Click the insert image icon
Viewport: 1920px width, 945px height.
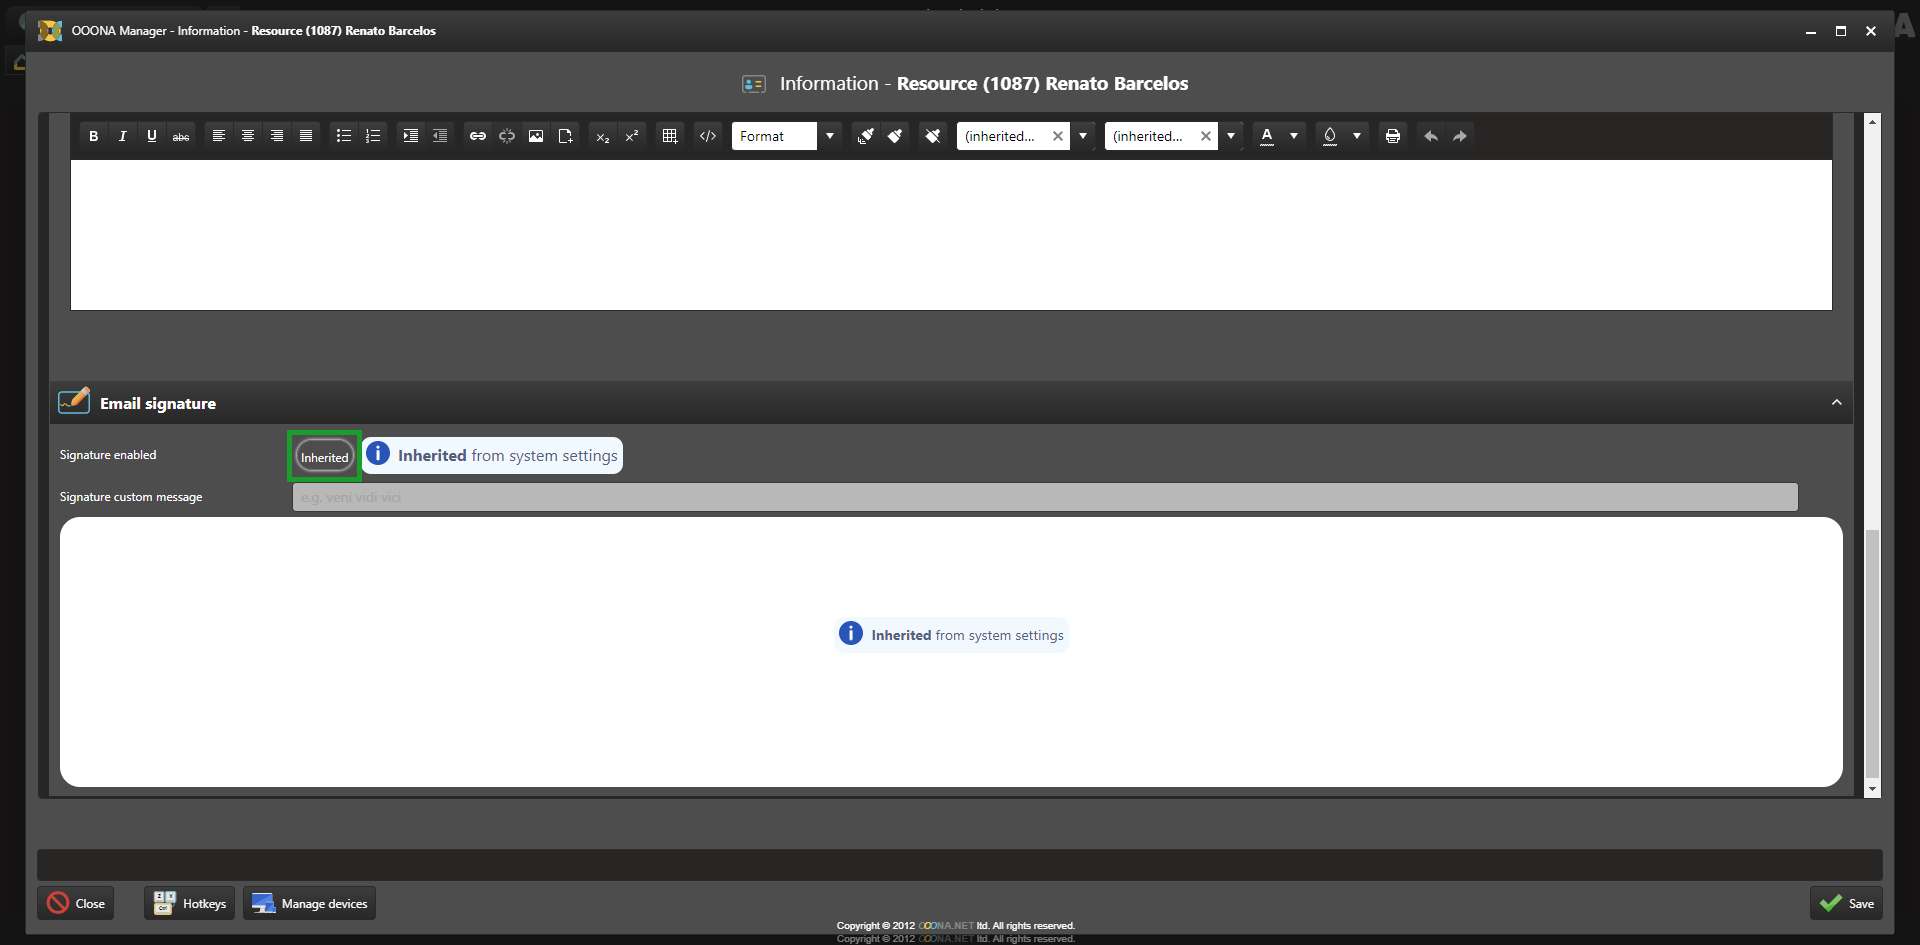[536, 136]
